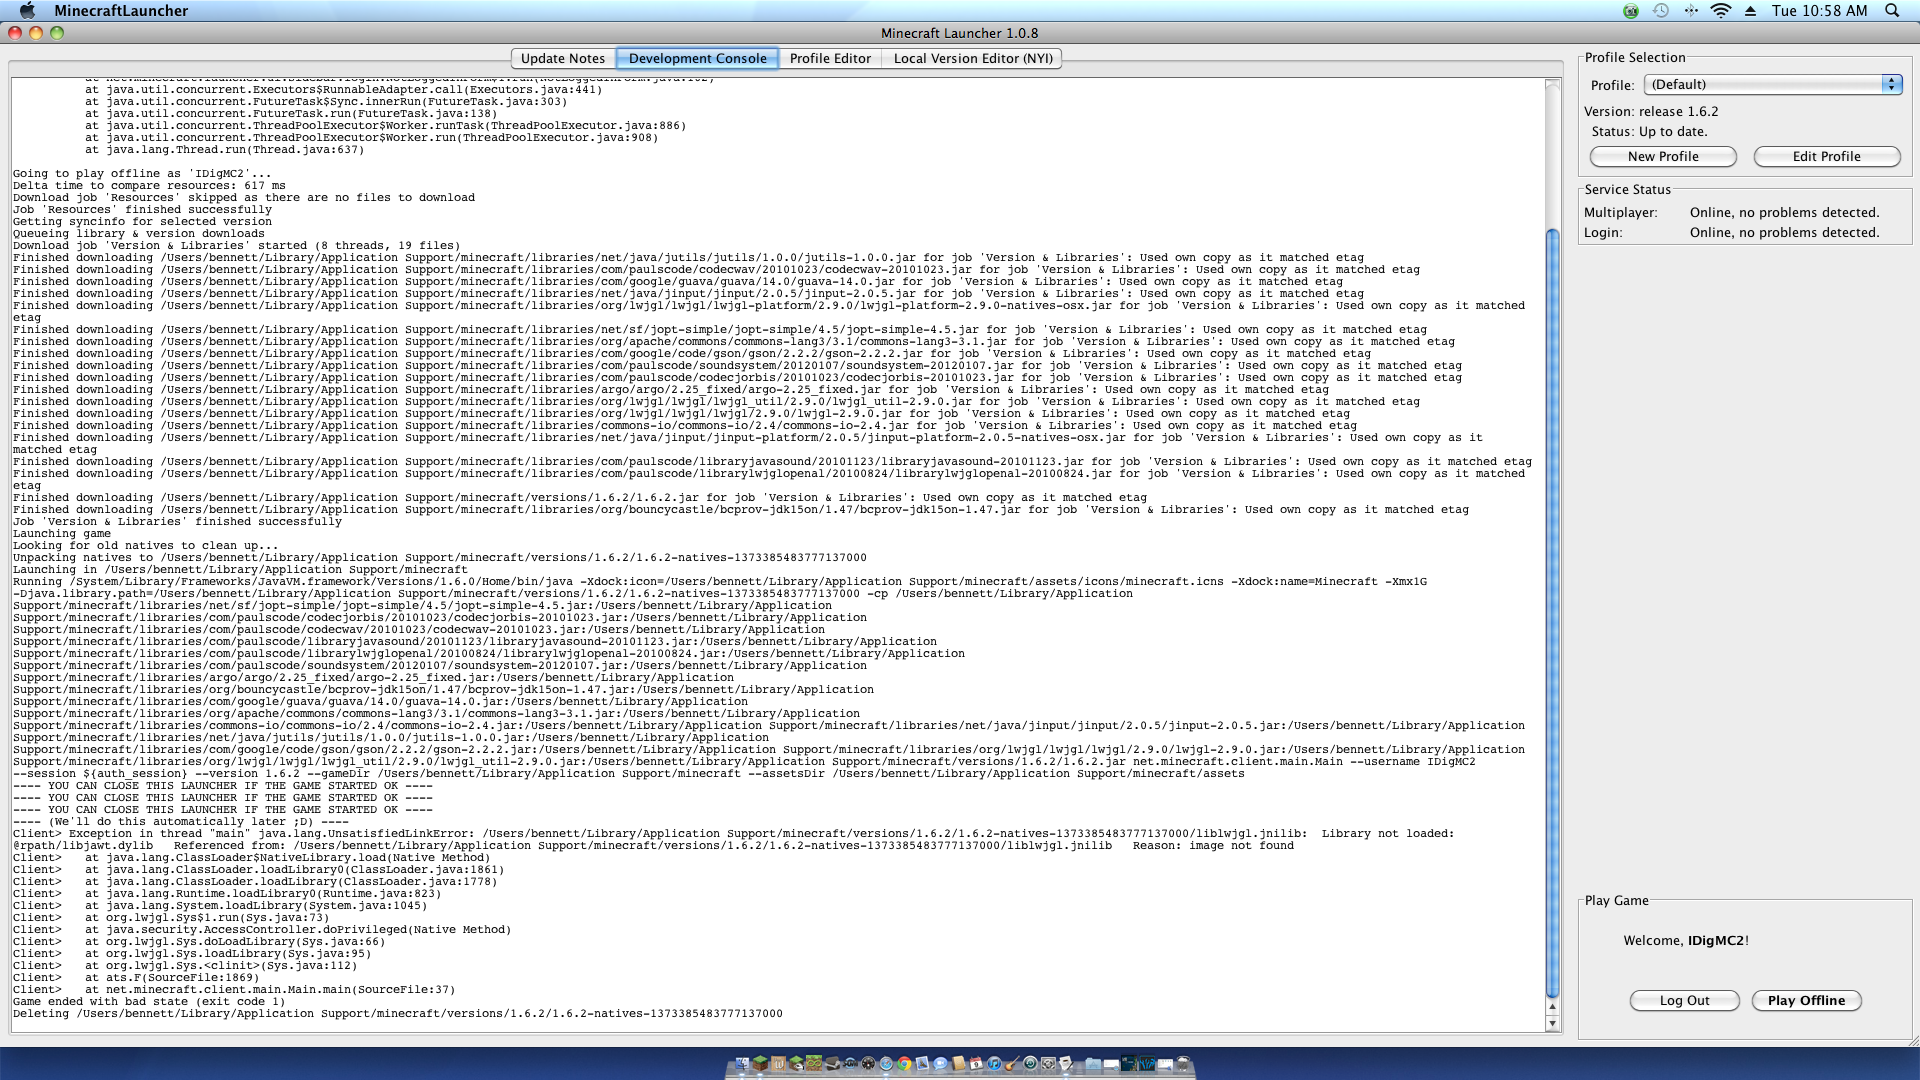Switch to the Profile Editor tab
1920x1080 pixels.
tap(830, 58)
